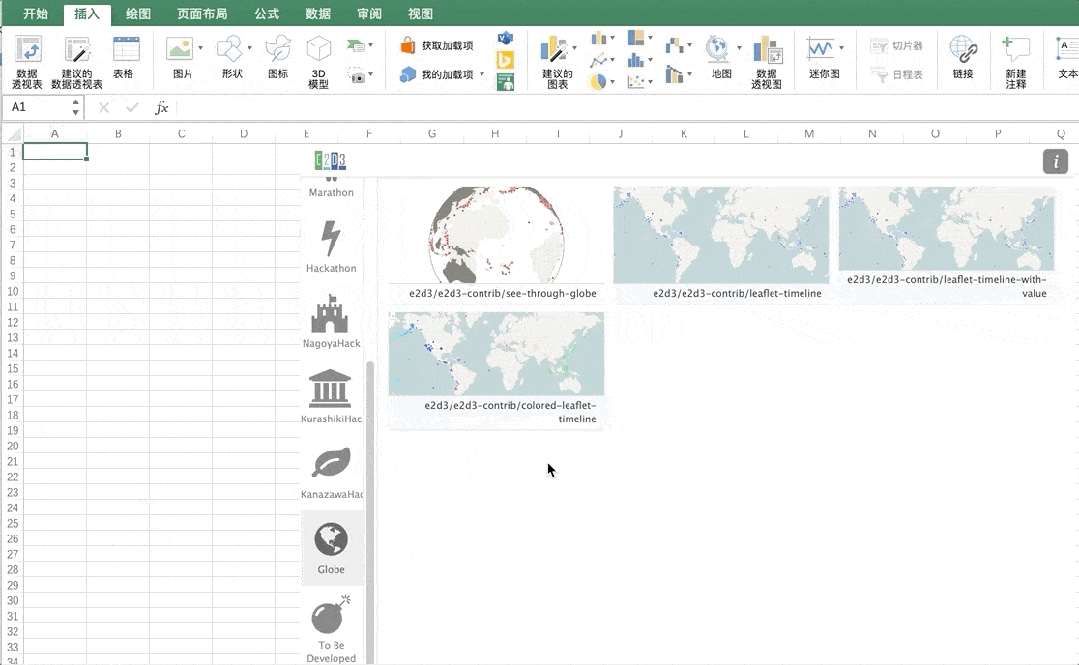1079x665 pixels.
Task: Select the Hackathon category in e2d3 sidebar
Action: pyautogui.click(x=331, y=246)
